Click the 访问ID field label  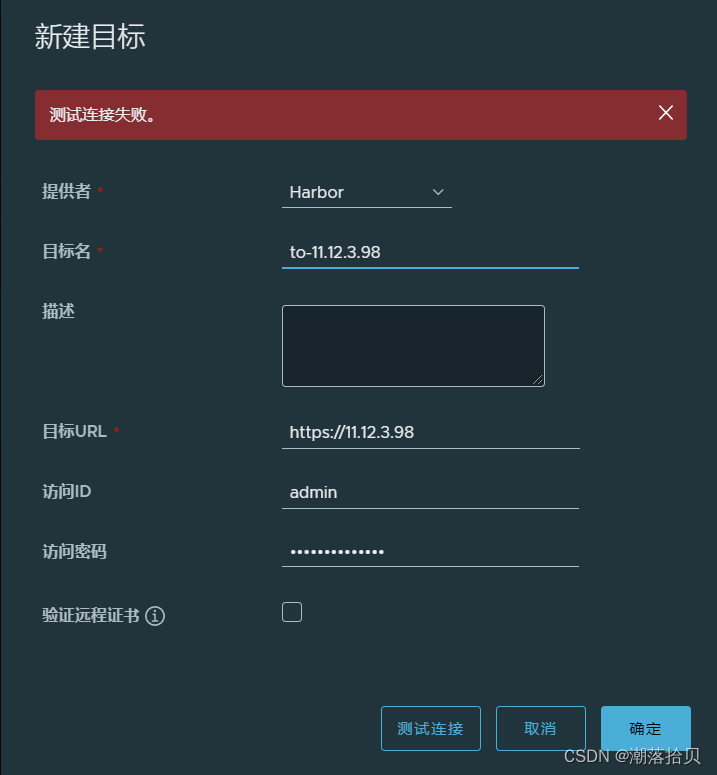(x=67, y=491)
